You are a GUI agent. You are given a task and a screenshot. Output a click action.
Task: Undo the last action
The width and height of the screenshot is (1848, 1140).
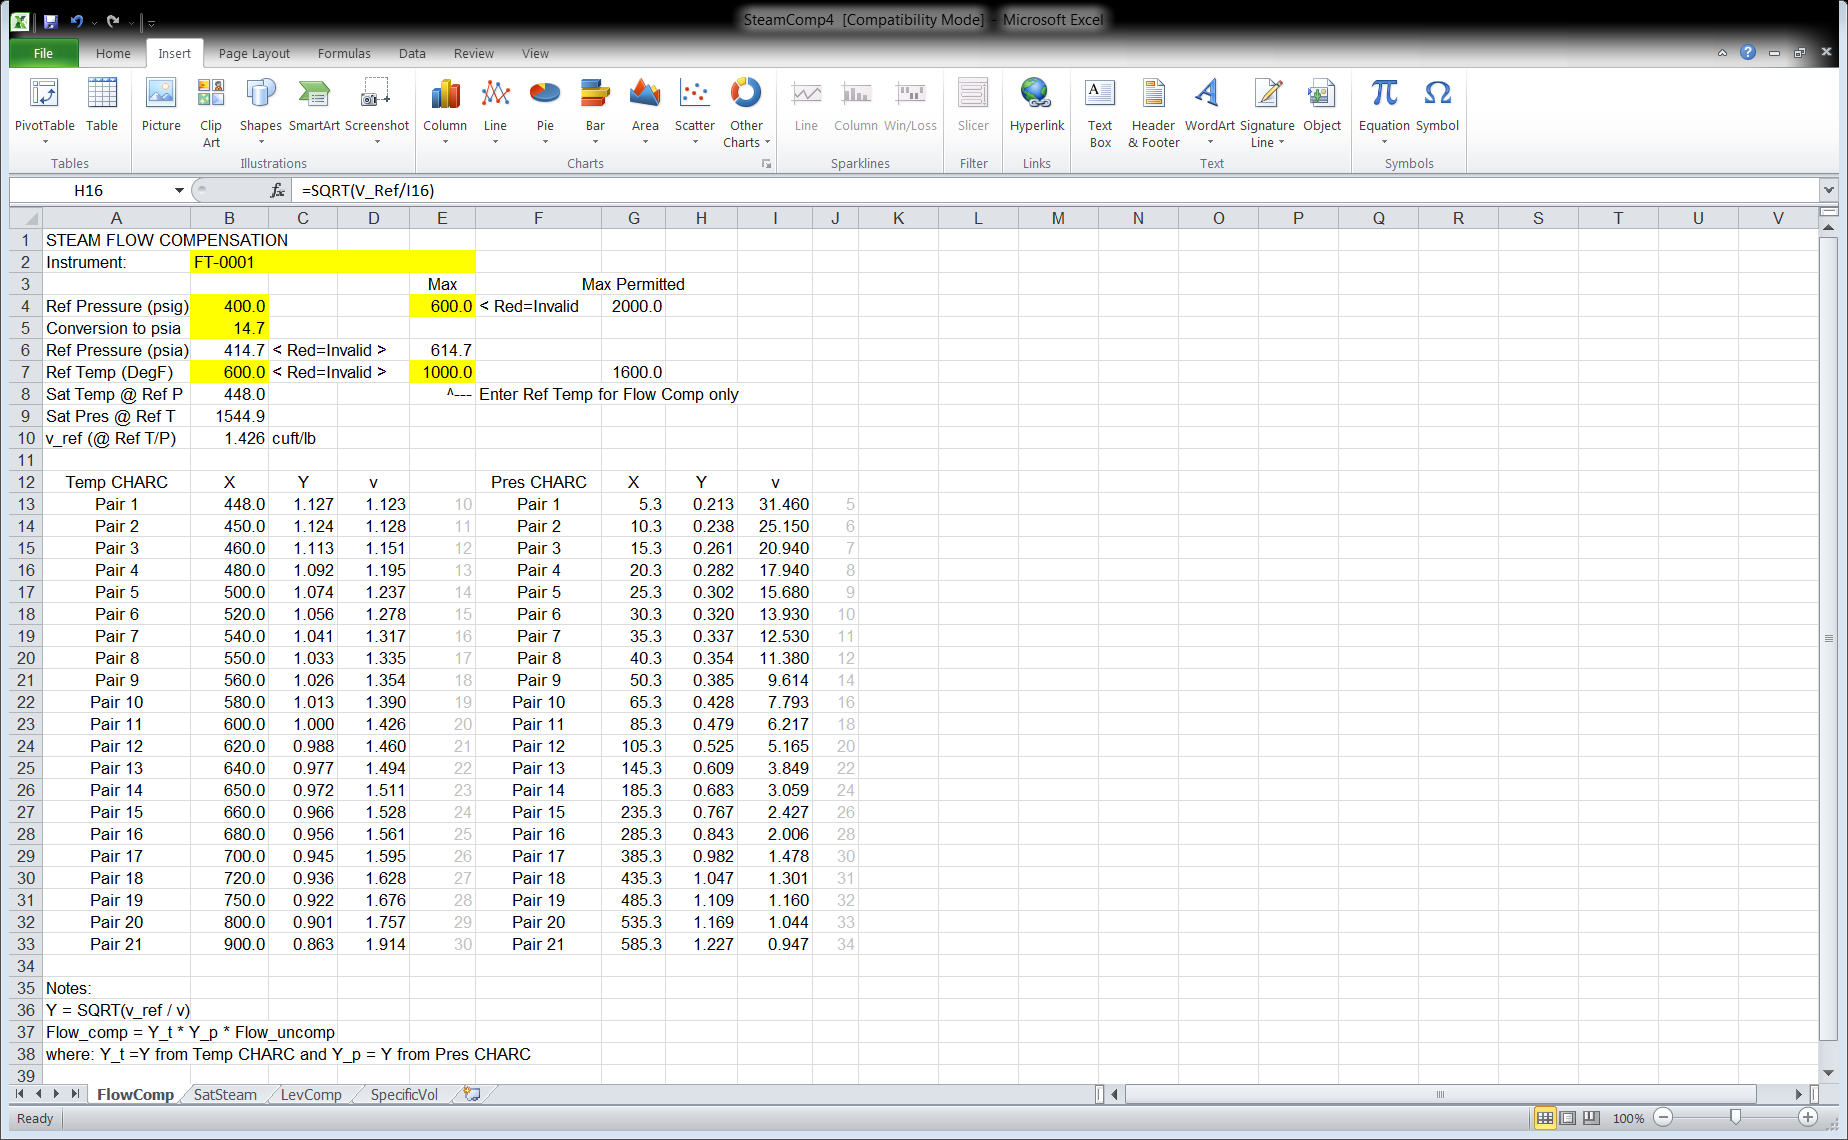tap(77, 21)
